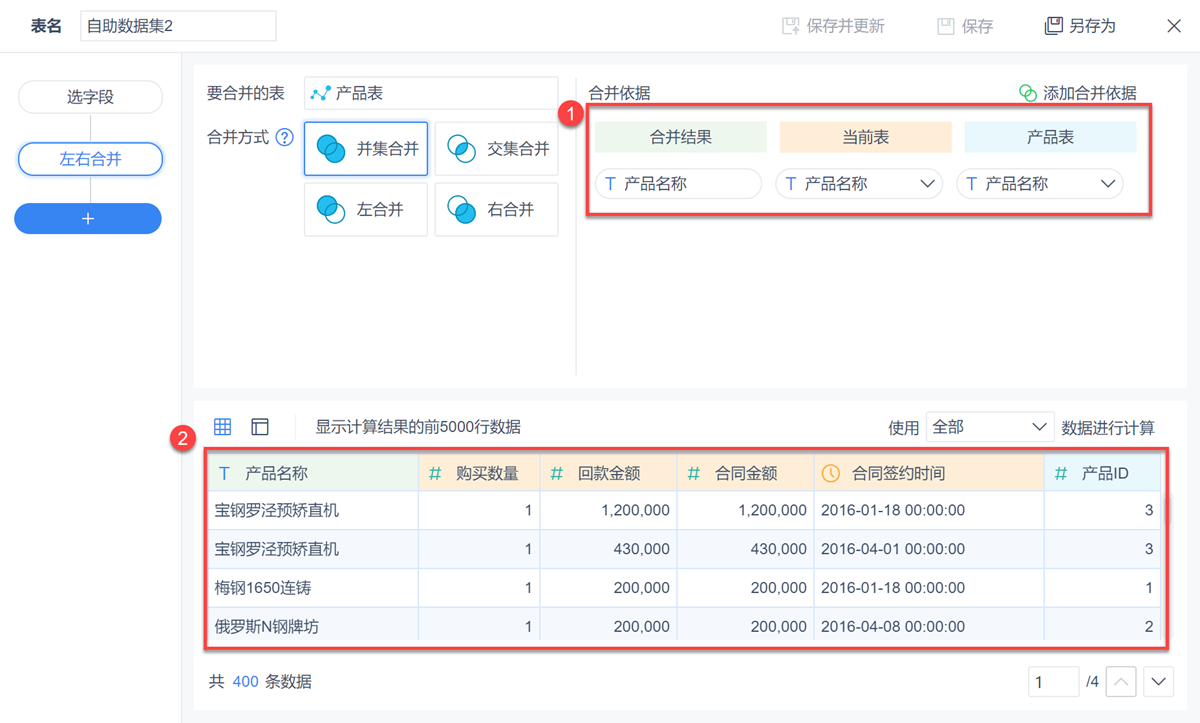Click clock icon of 合同签约时间 column

(x=831, y=474)
